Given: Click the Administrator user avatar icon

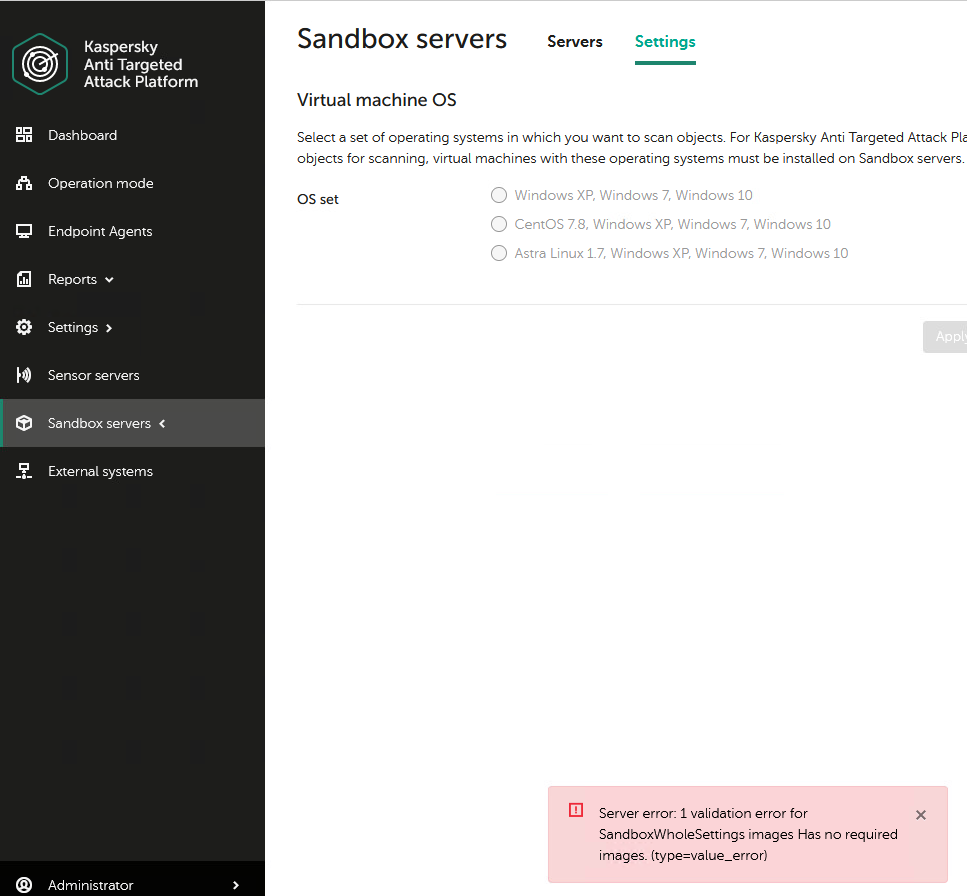Looking at the screenshot, I should [25, 885].
